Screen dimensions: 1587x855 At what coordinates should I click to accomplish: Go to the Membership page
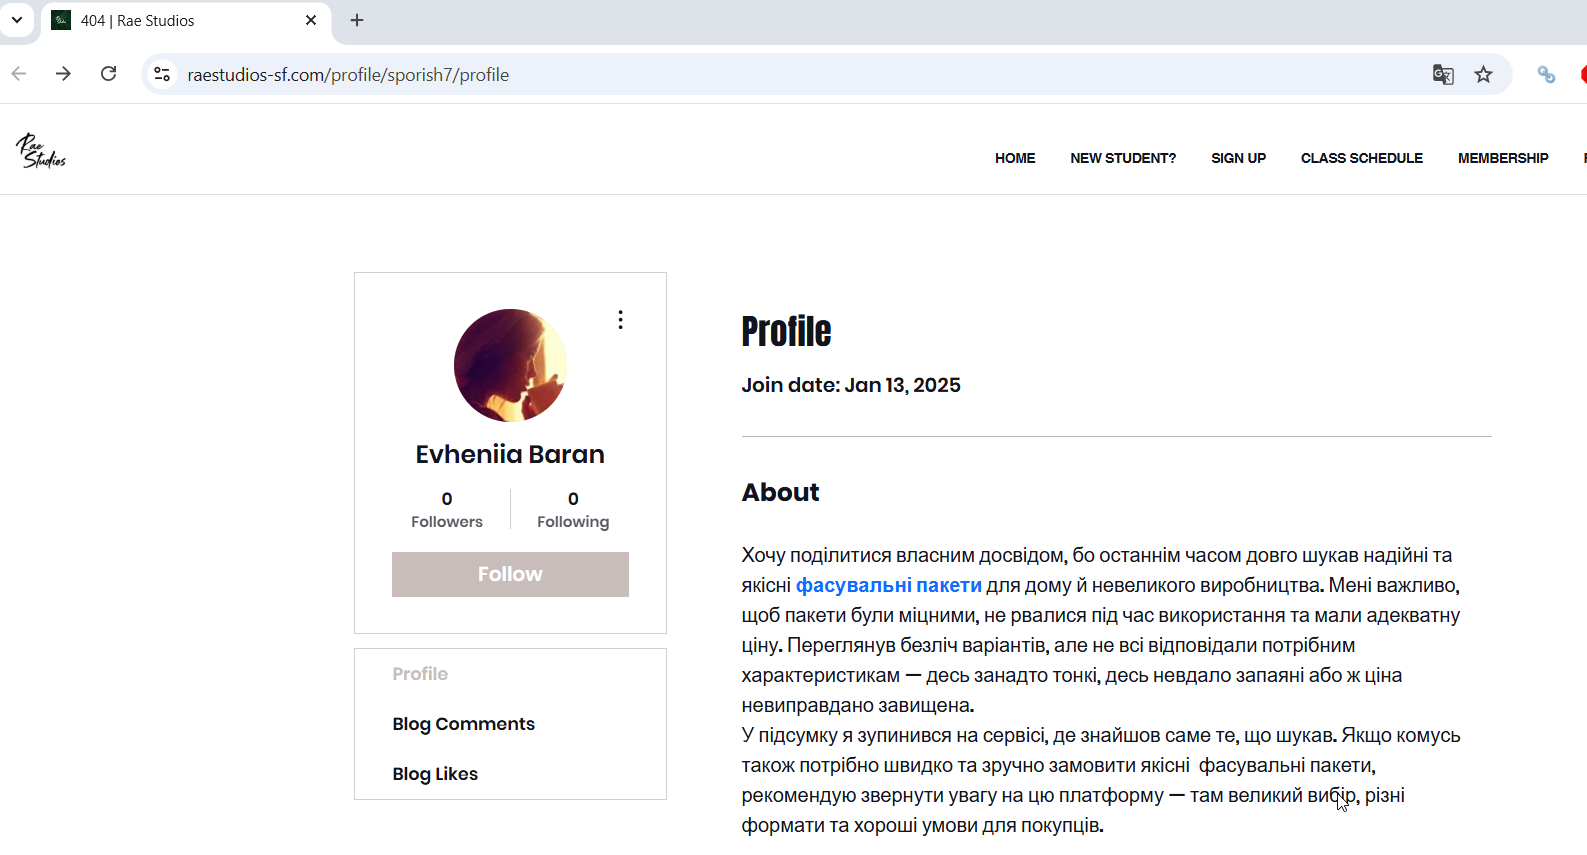coord(1502,158)
